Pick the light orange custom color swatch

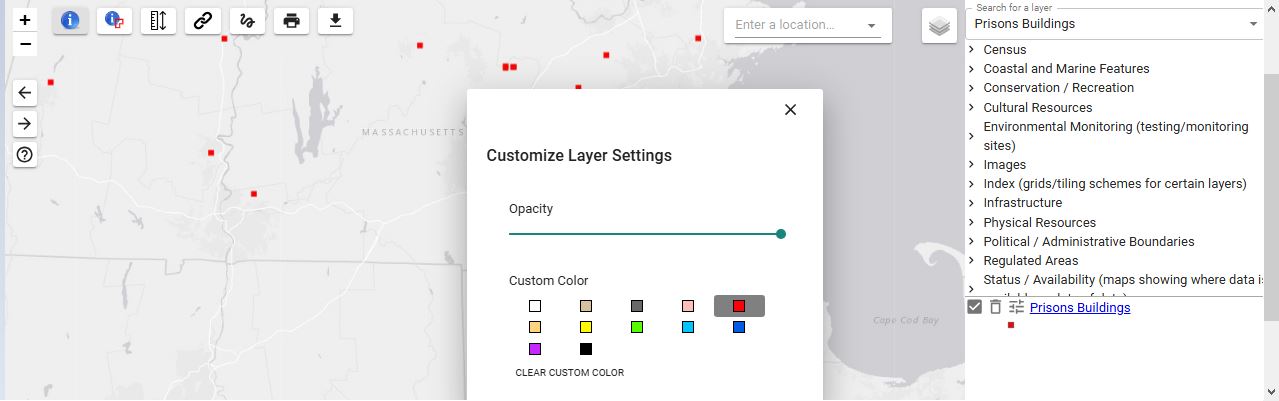coord(535,327)
